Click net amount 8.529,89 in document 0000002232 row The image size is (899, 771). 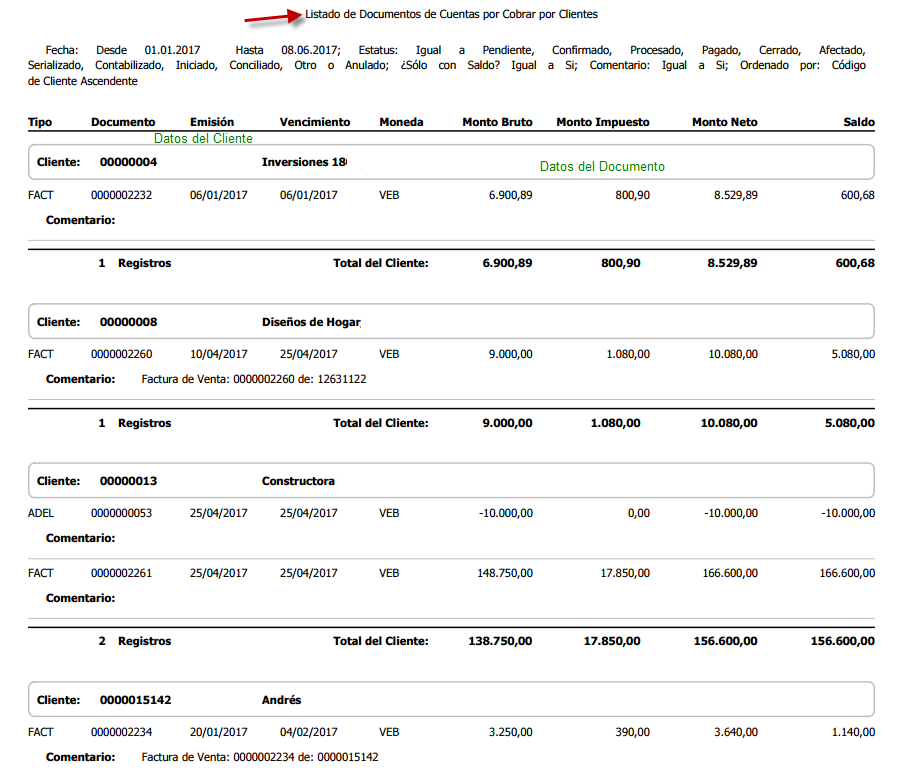(x=736, y=195)
